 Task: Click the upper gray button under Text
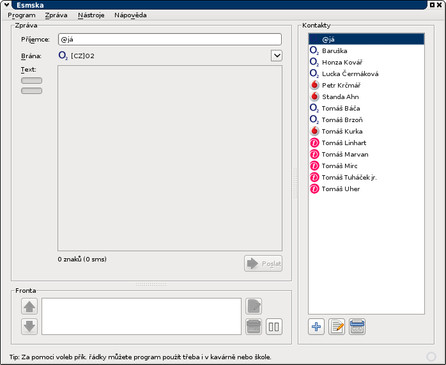32,81
